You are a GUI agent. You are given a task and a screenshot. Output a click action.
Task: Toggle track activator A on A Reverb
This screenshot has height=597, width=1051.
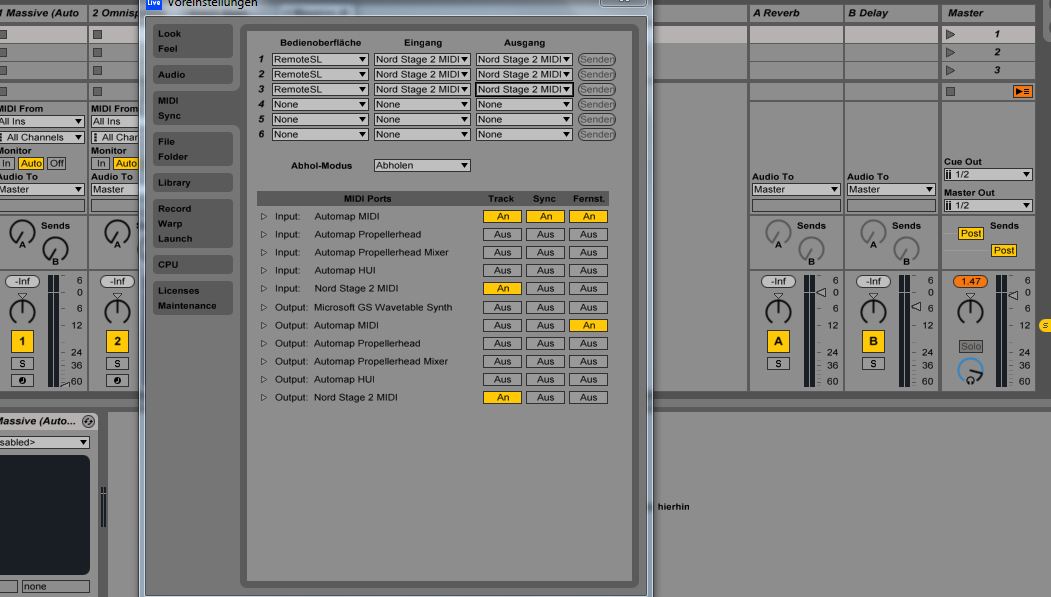tap(778, 341)
